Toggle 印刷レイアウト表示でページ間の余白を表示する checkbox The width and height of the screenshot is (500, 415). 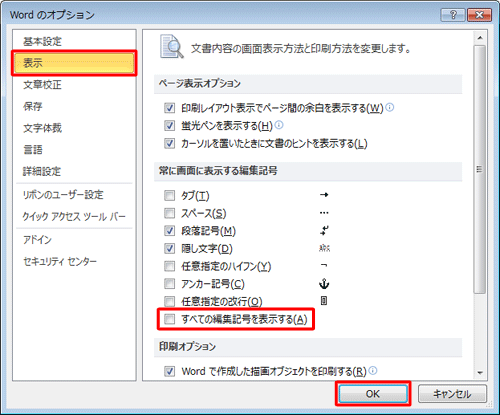pos(169,108)
